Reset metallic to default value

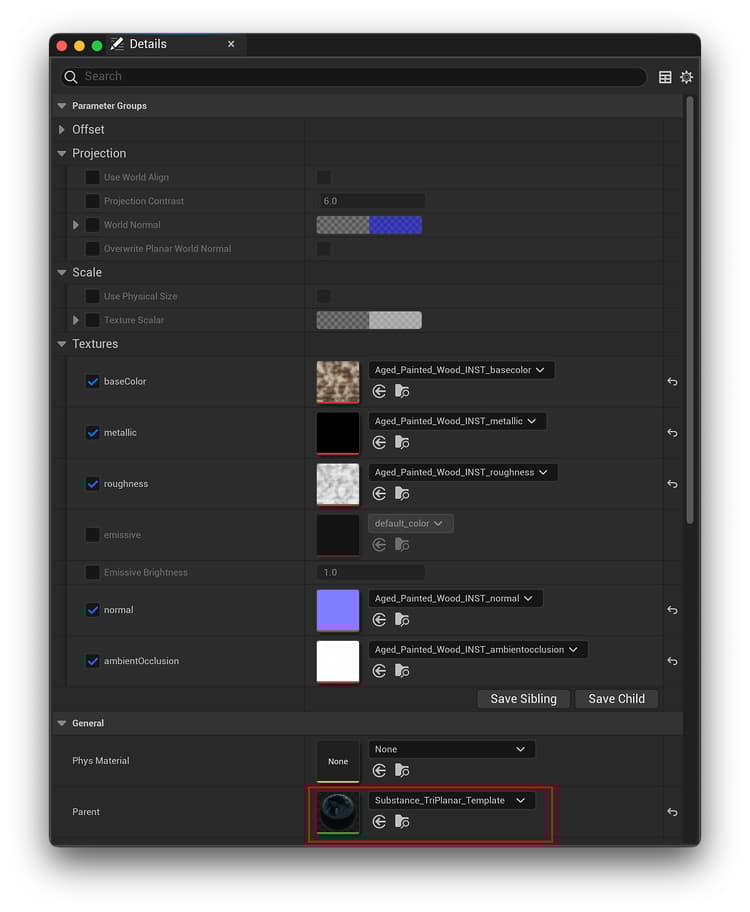pos(672,433)
